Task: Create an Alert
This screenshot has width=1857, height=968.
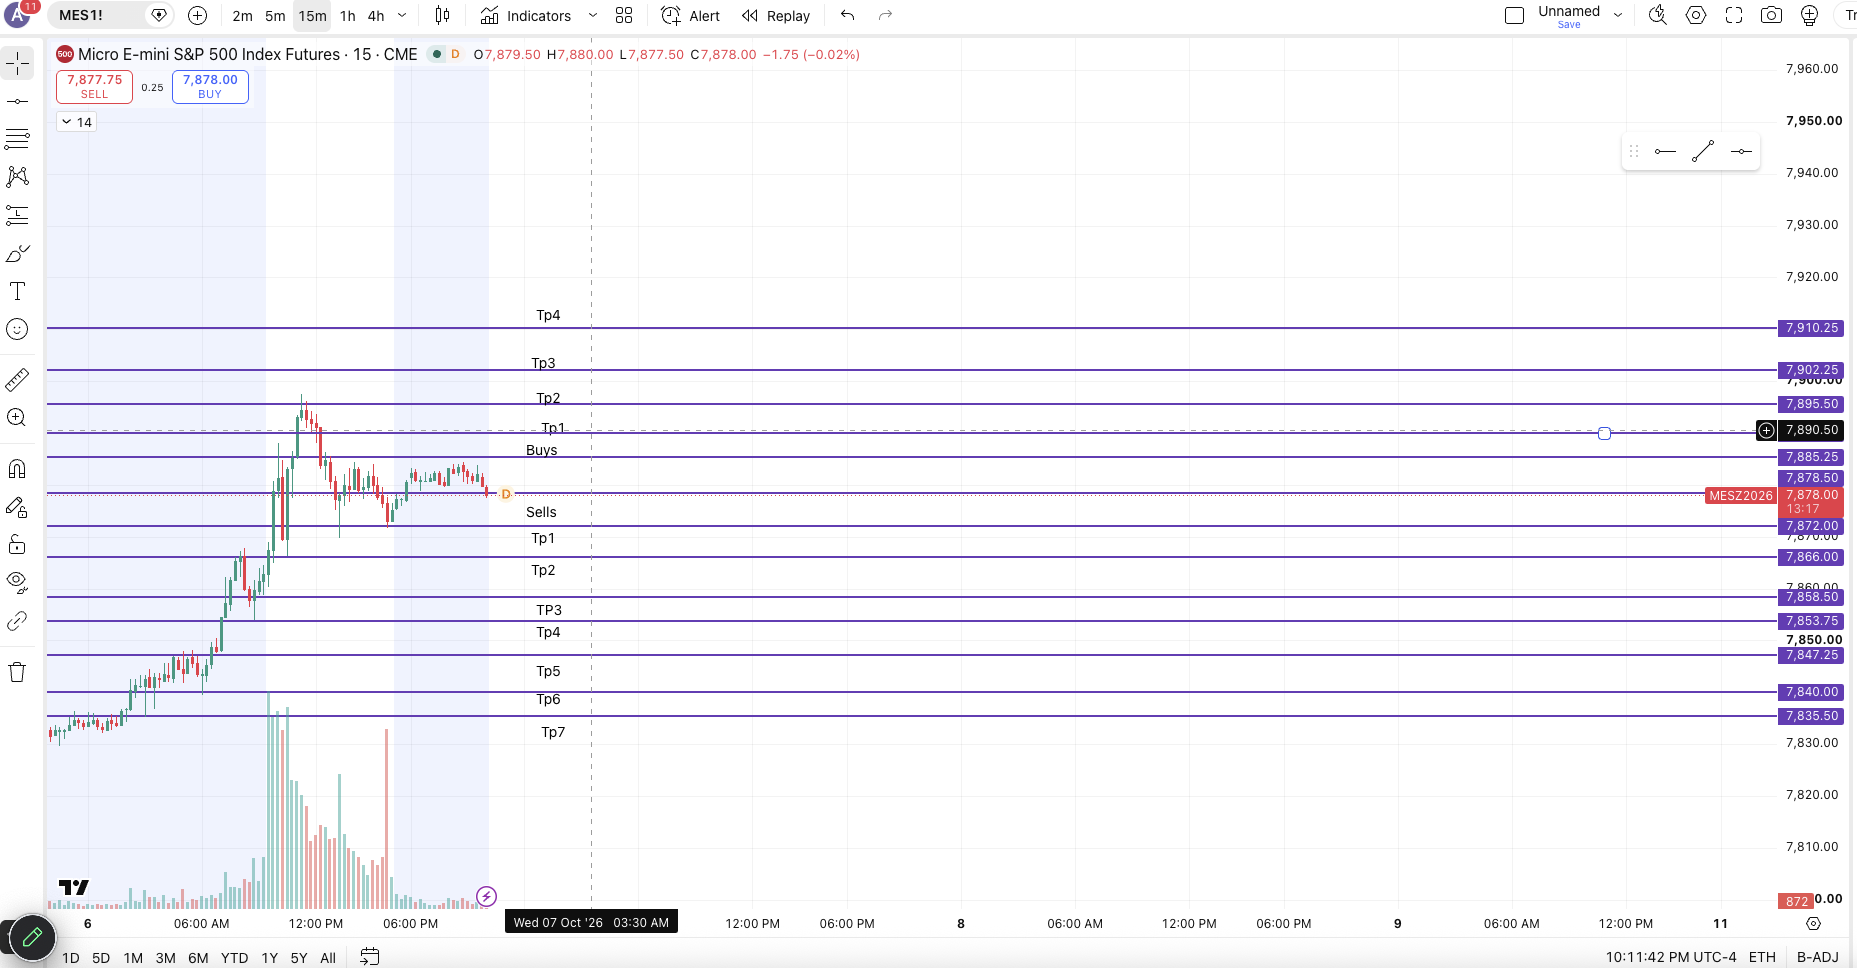Action: 690,16
